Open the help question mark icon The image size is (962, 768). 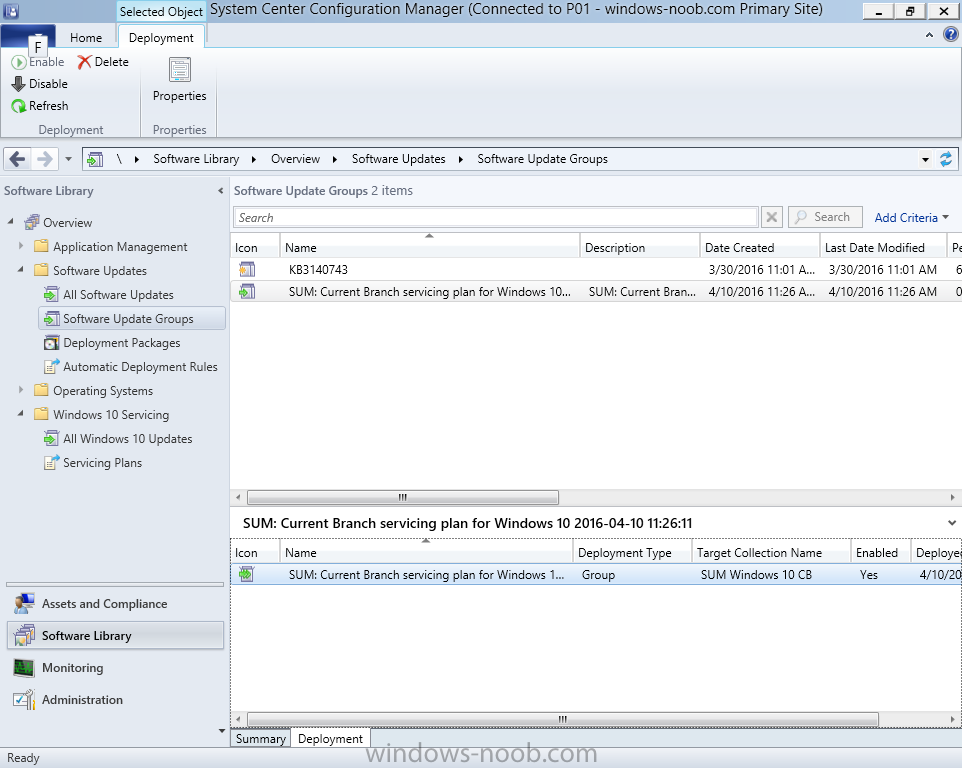pos(950,35)
